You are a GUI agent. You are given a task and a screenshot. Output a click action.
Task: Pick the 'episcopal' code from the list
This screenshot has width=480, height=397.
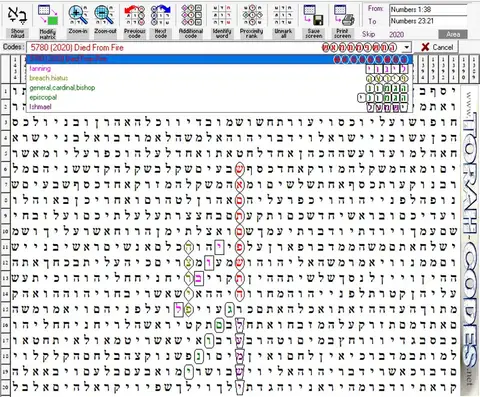[x=219, y=98]
